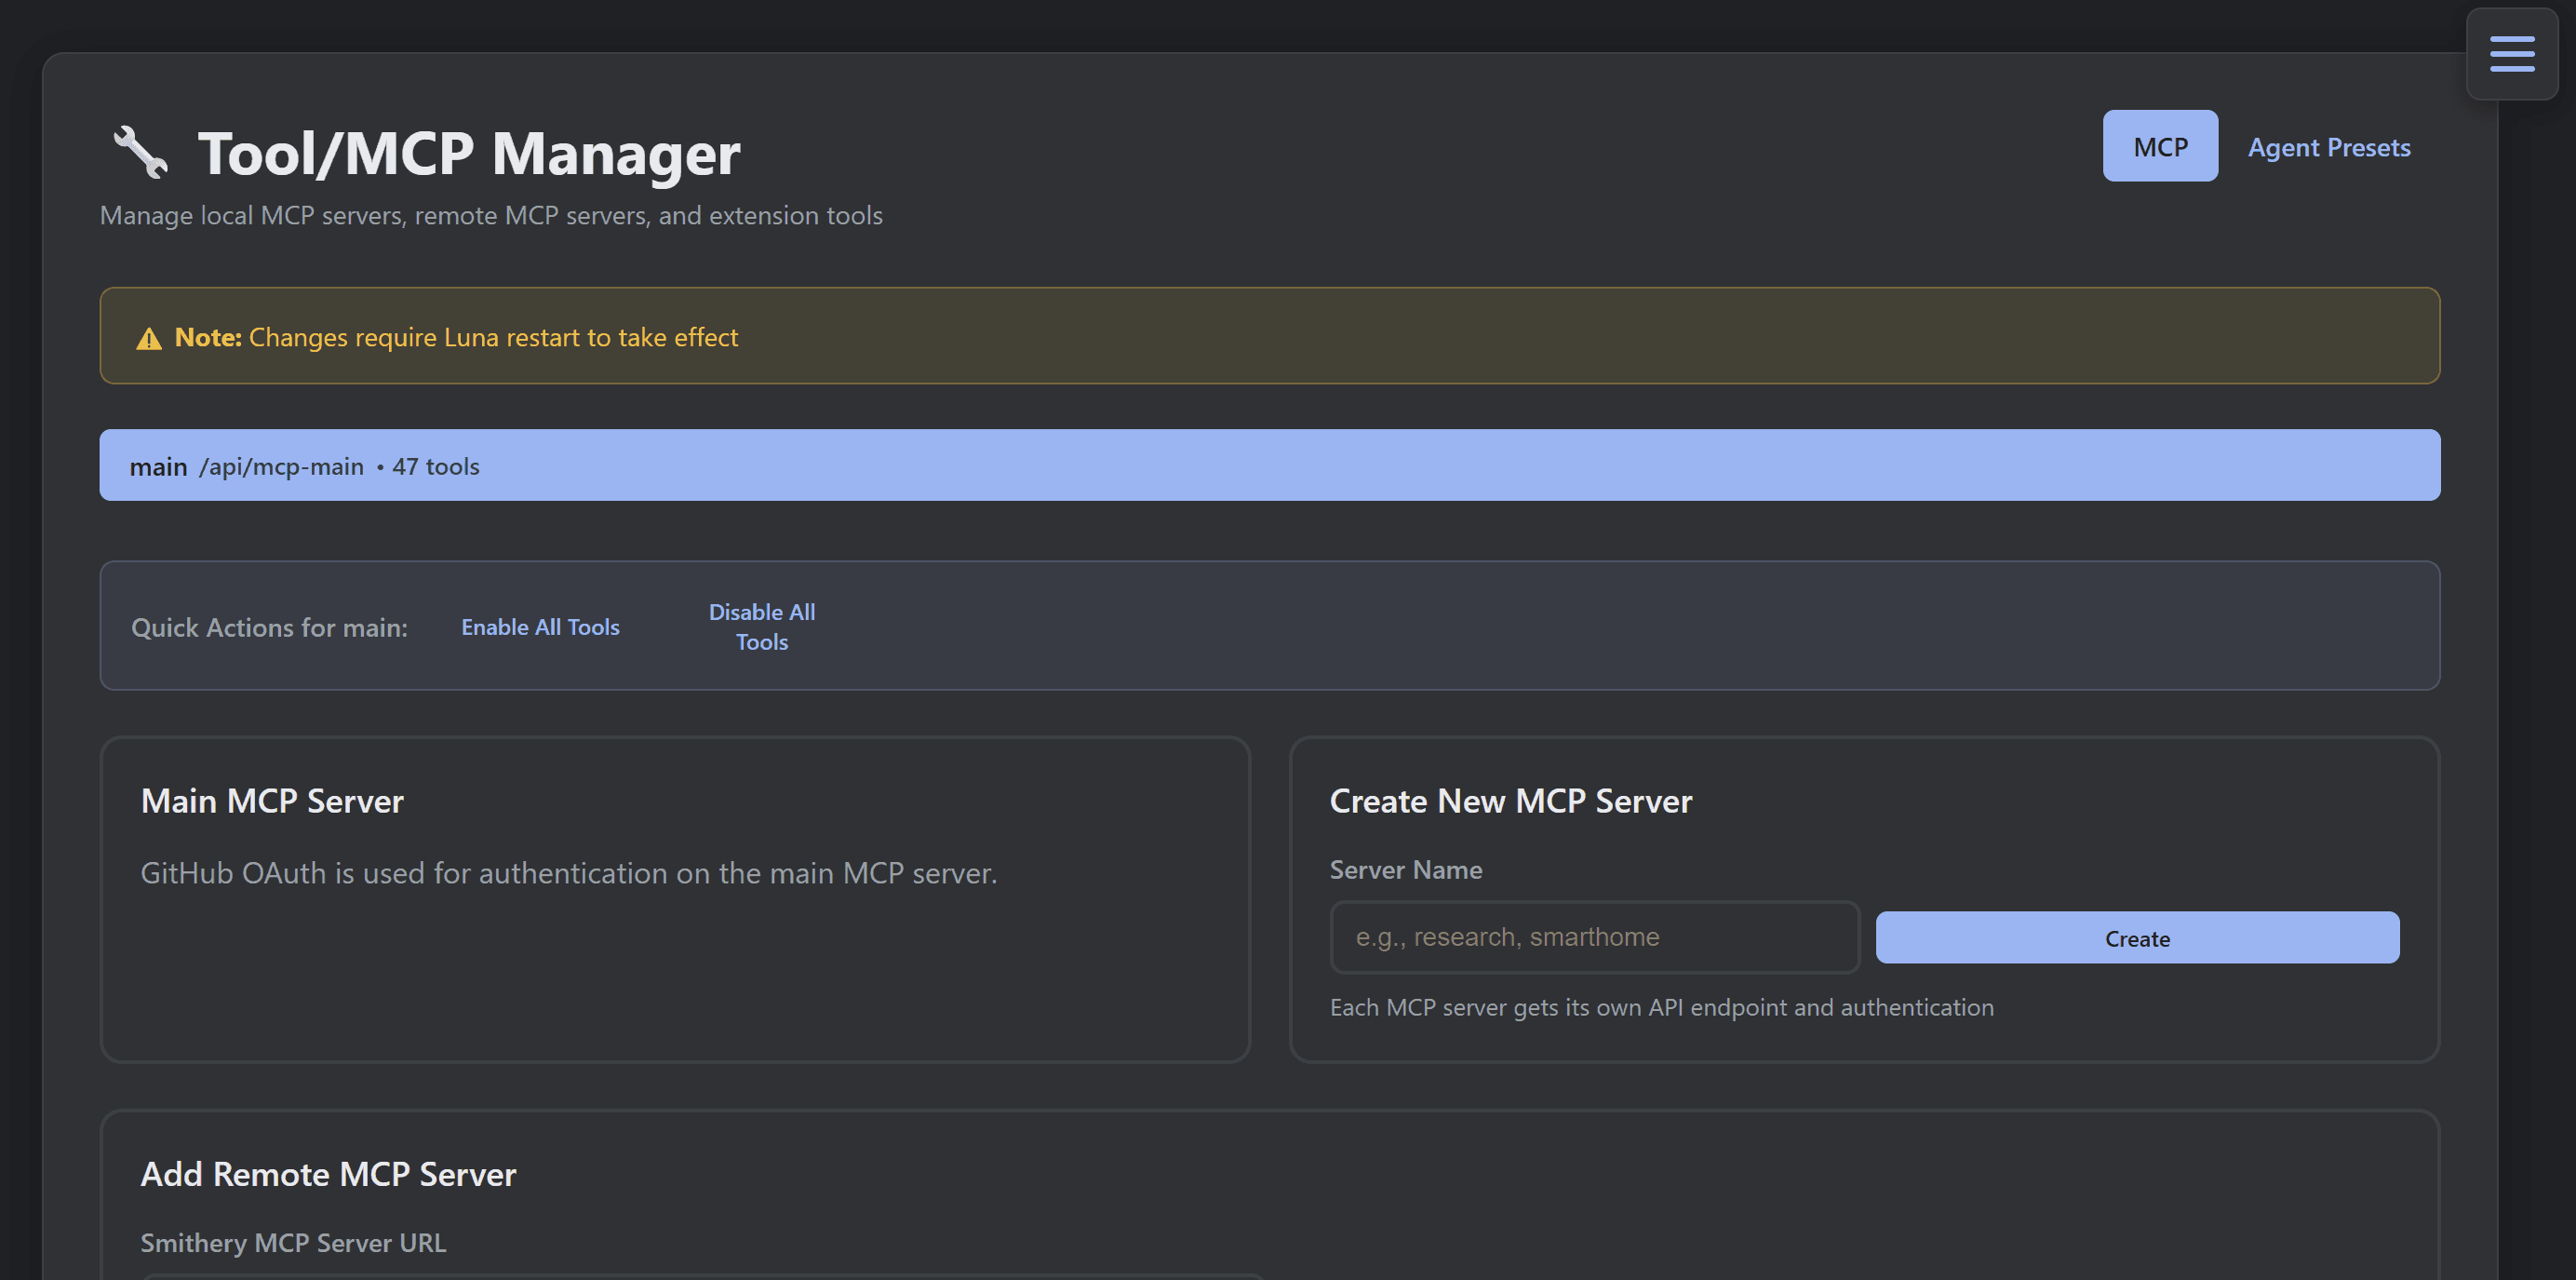Viewport: 2576px width, 1280px height.
Task: Expand the main MCP server entry
Action: (x=1270, y=464)
